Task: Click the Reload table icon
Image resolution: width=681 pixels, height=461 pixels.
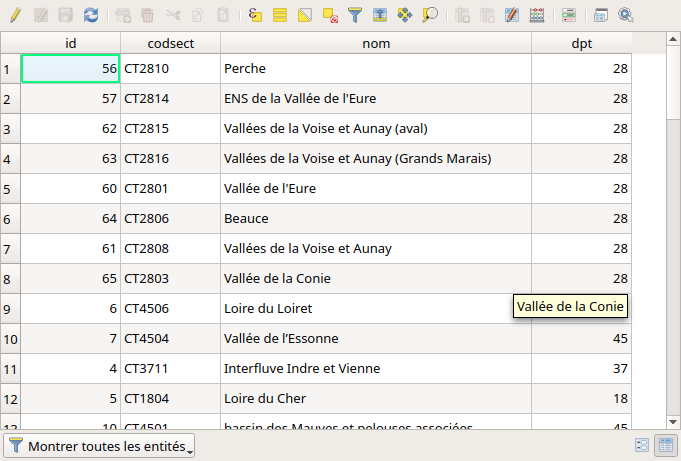Action: pyautogui.click(x=91, y=15)
